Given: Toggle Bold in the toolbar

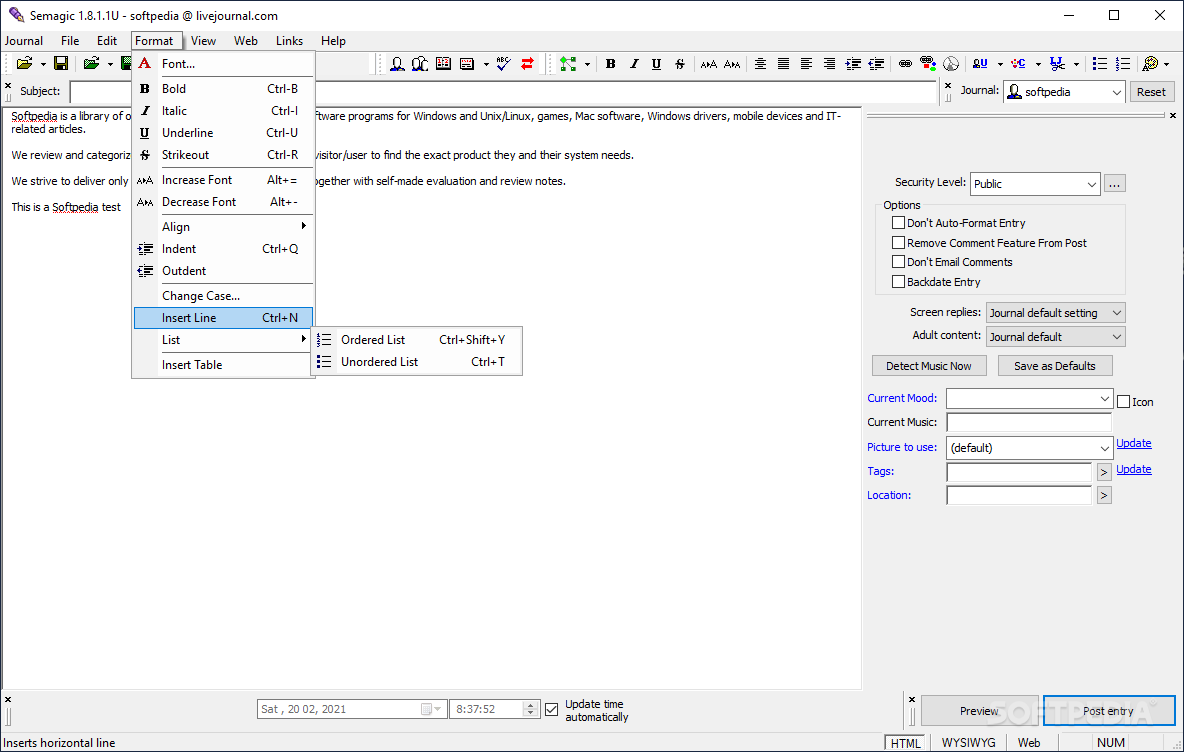Looking at the screenshot, I should pos(610,64).
